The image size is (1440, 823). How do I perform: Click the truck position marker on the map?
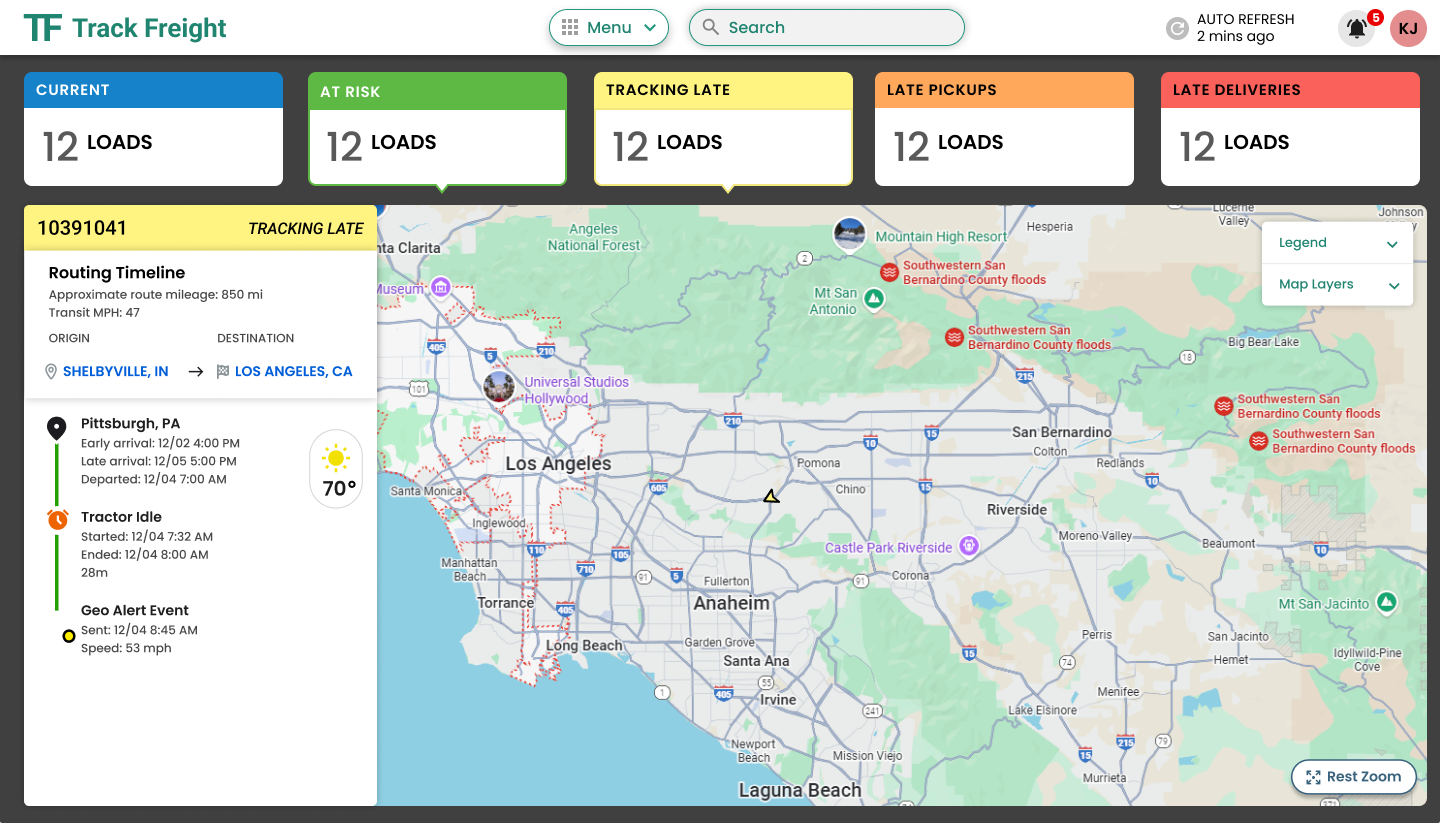(x=770, y=494)
